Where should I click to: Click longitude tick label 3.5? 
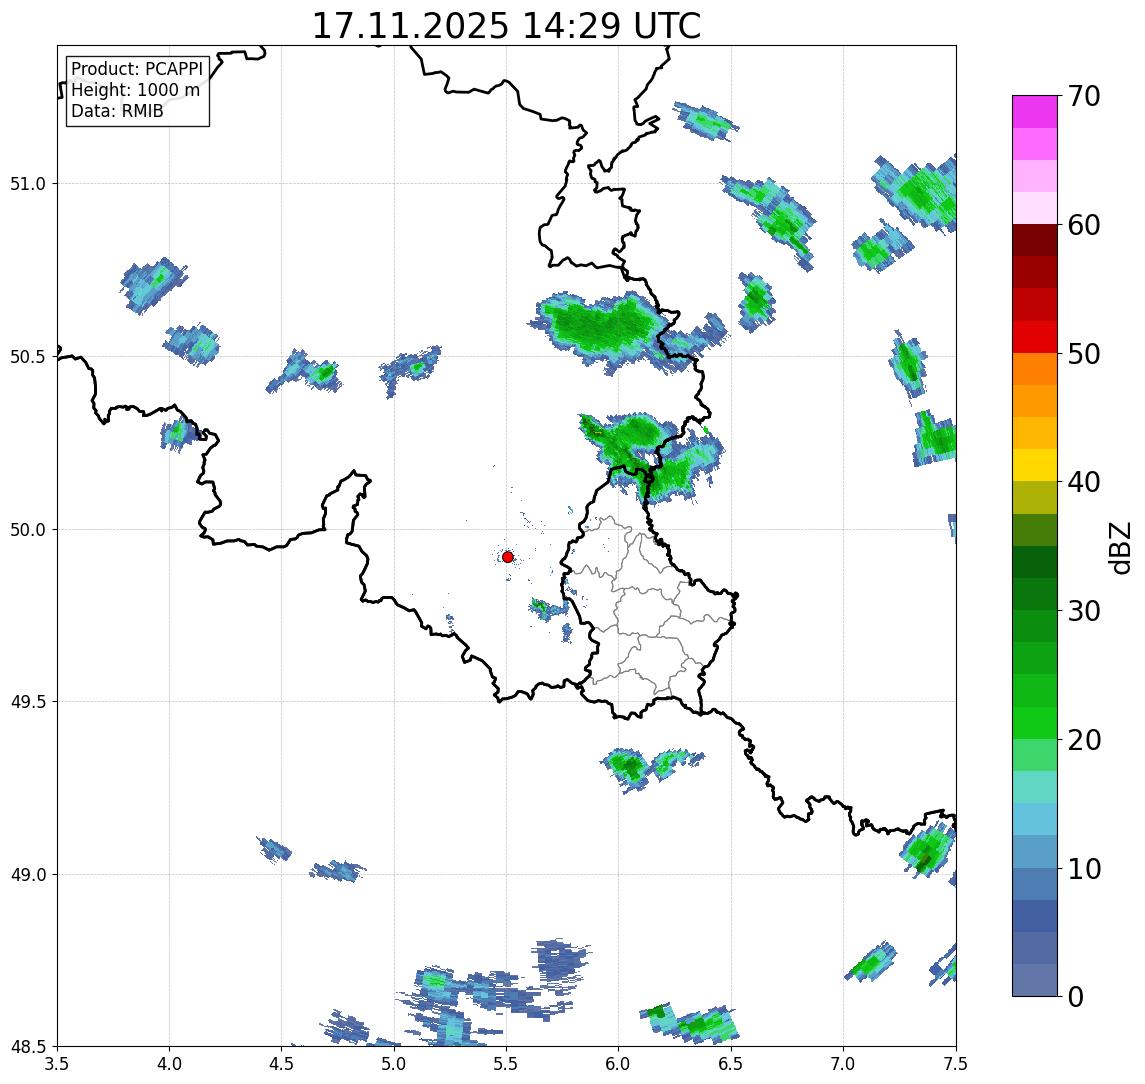(57, 1064)
